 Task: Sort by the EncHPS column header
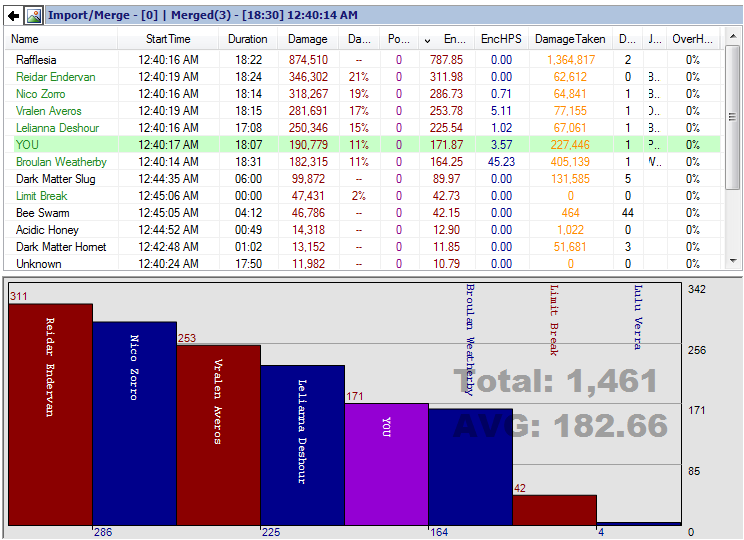click(x=501, y=39)
